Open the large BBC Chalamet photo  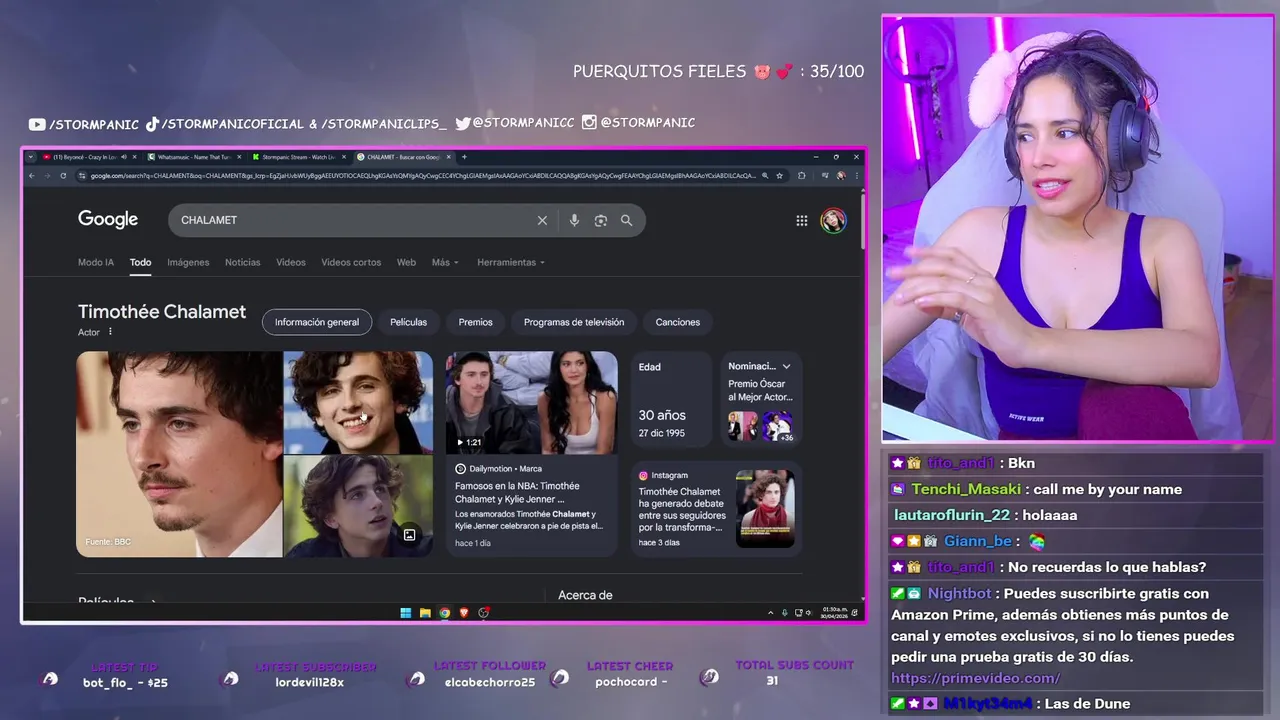(180, 454)
